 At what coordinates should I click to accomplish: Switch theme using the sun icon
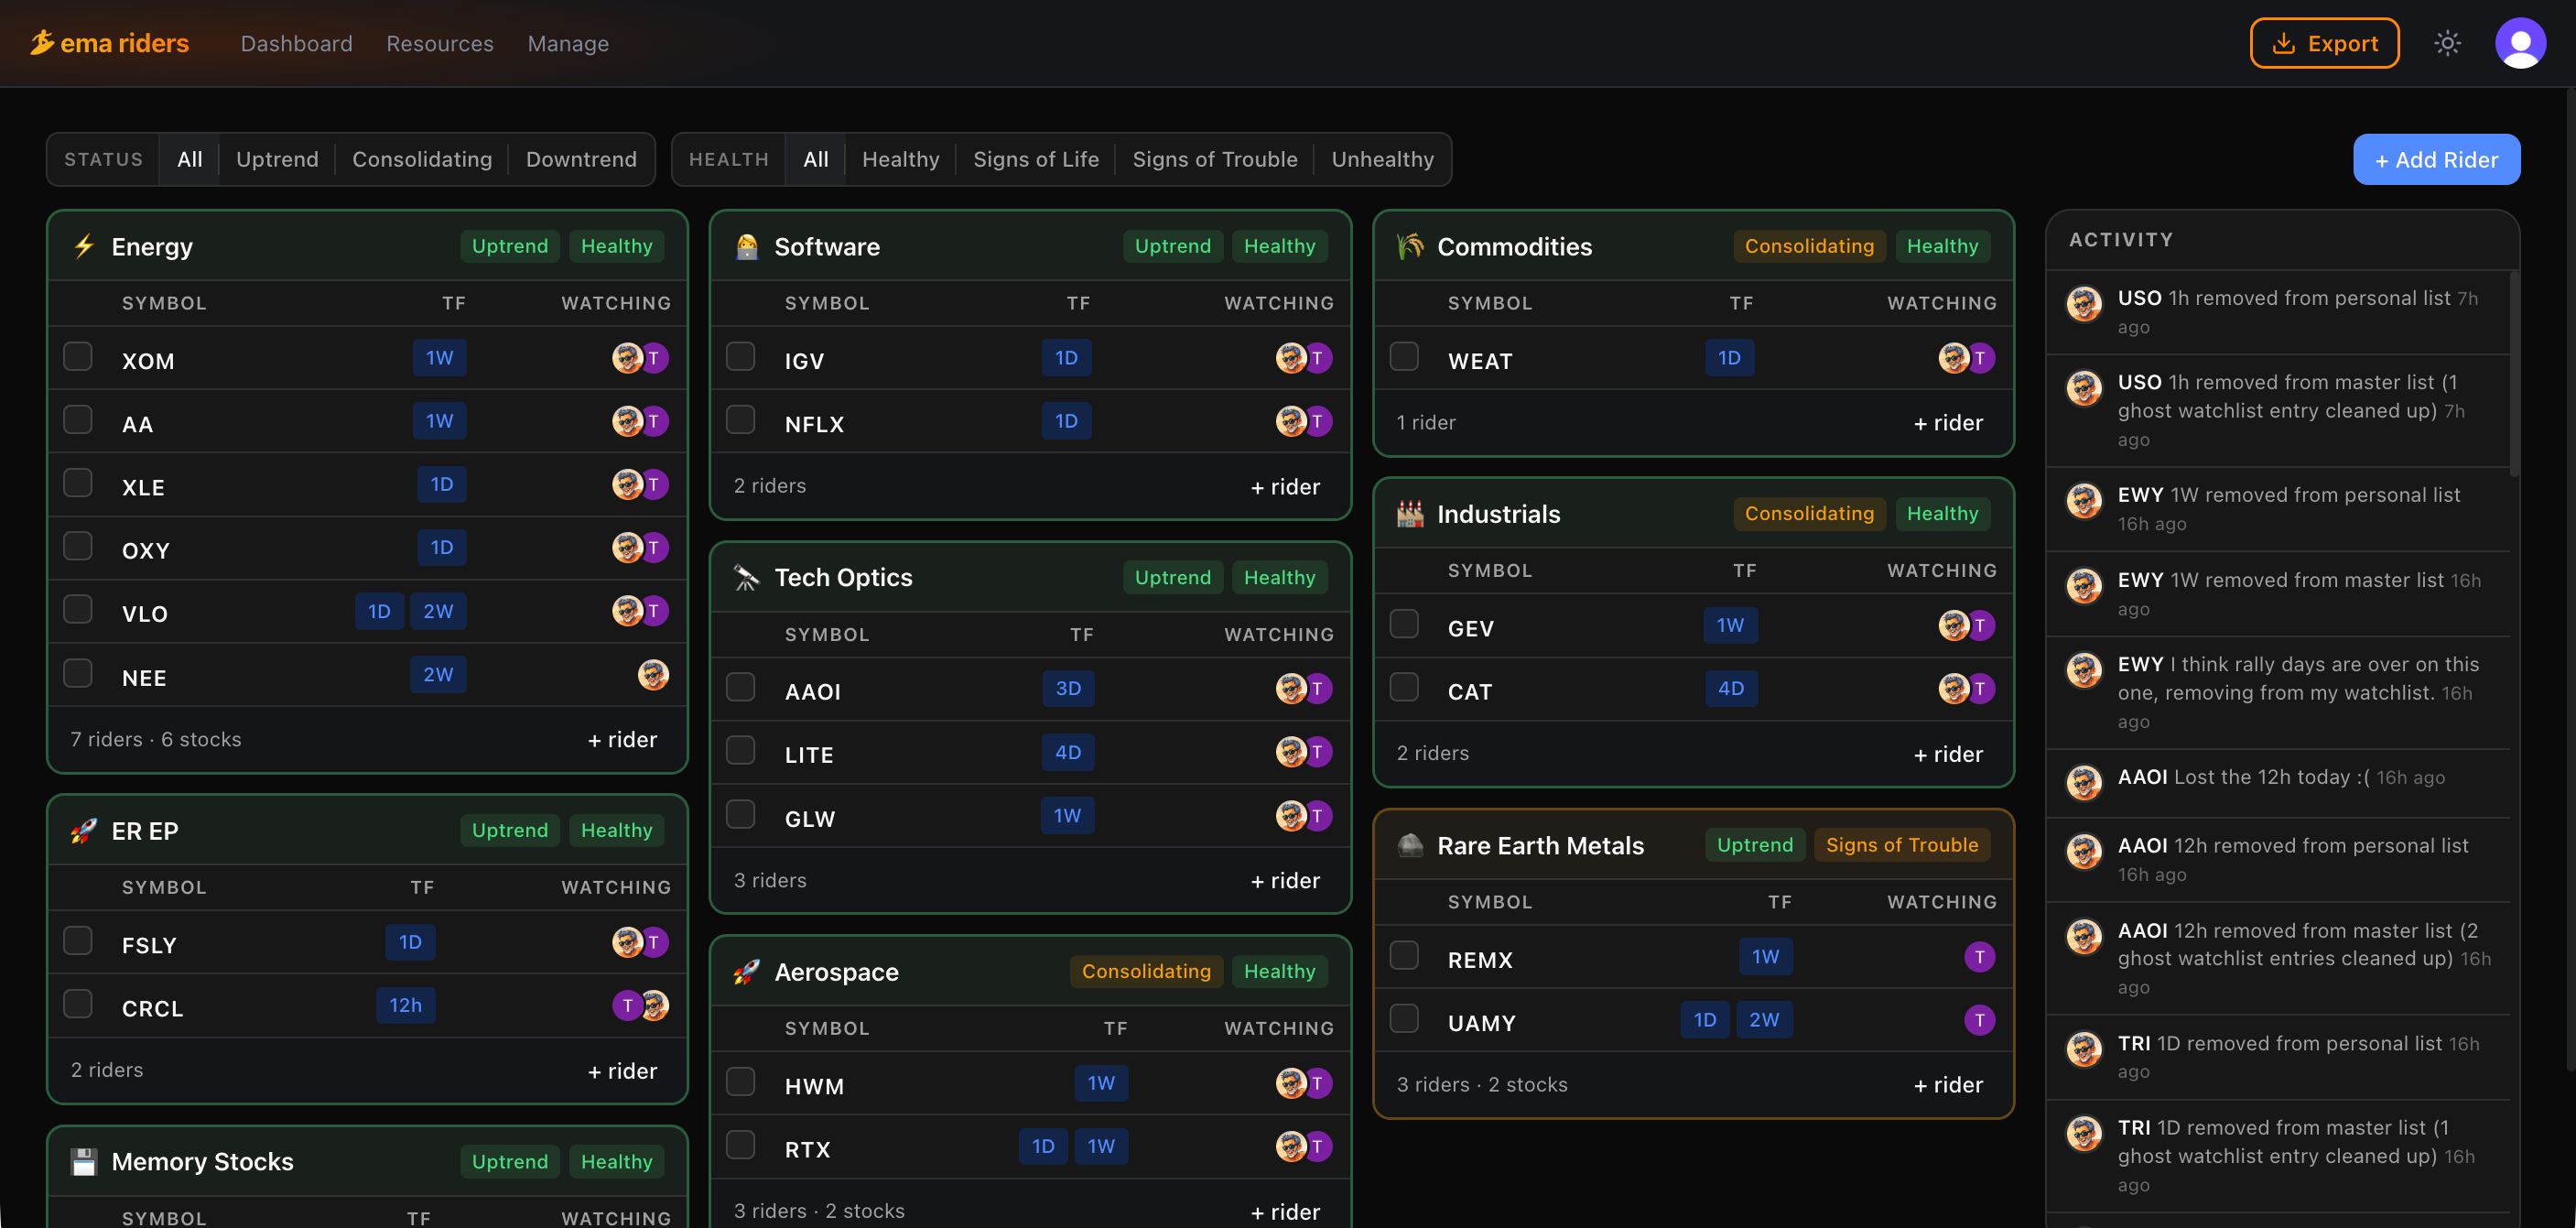pos(2447,43)
